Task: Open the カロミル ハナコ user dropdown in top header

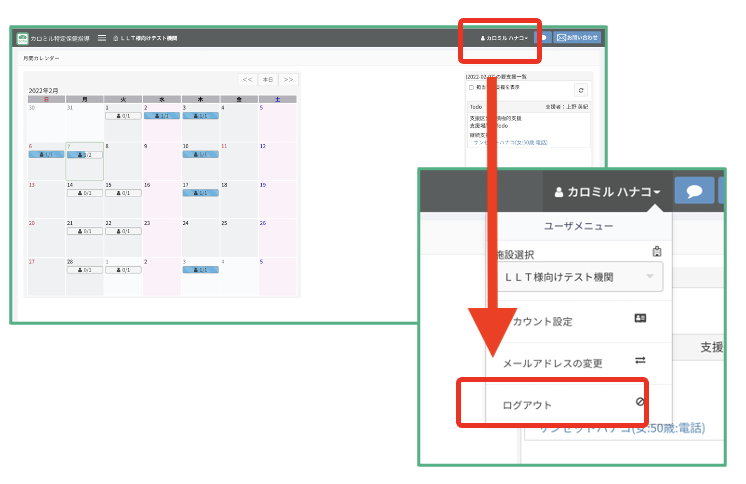Action: (504, 38)
